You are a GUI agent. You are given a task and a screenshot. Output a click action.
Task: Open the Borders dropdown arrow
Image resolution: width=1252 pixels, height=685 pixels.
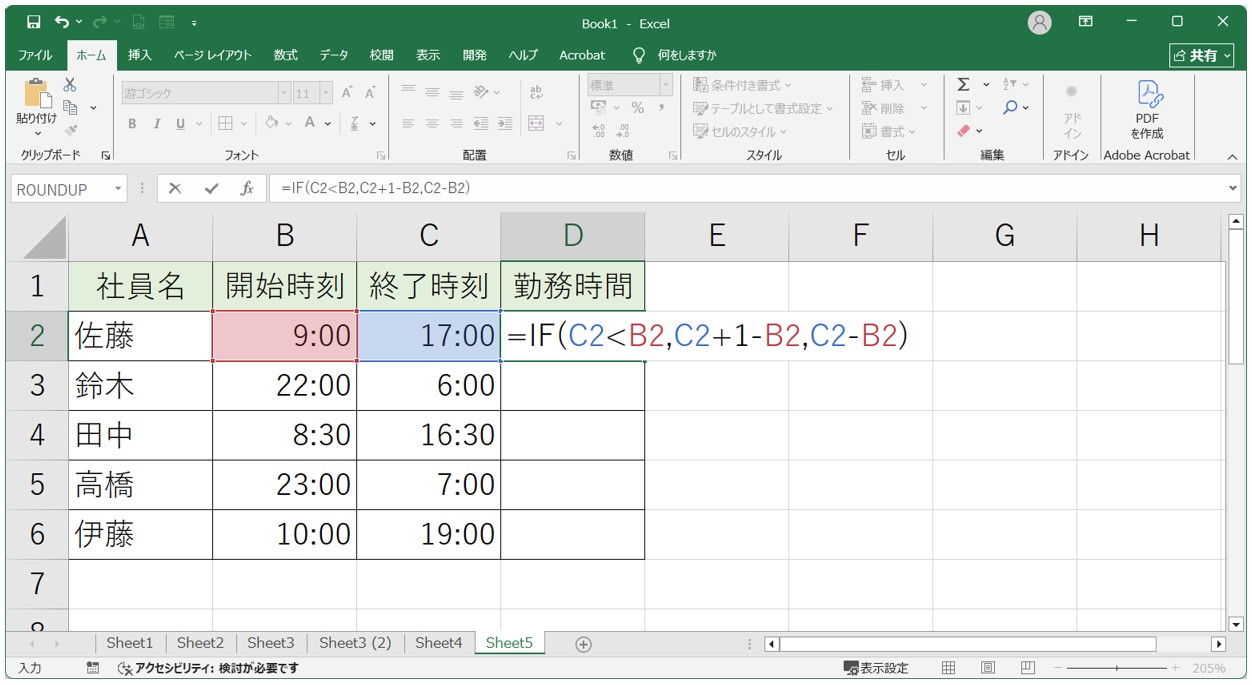pyautogui.click(x=243, y=124)
